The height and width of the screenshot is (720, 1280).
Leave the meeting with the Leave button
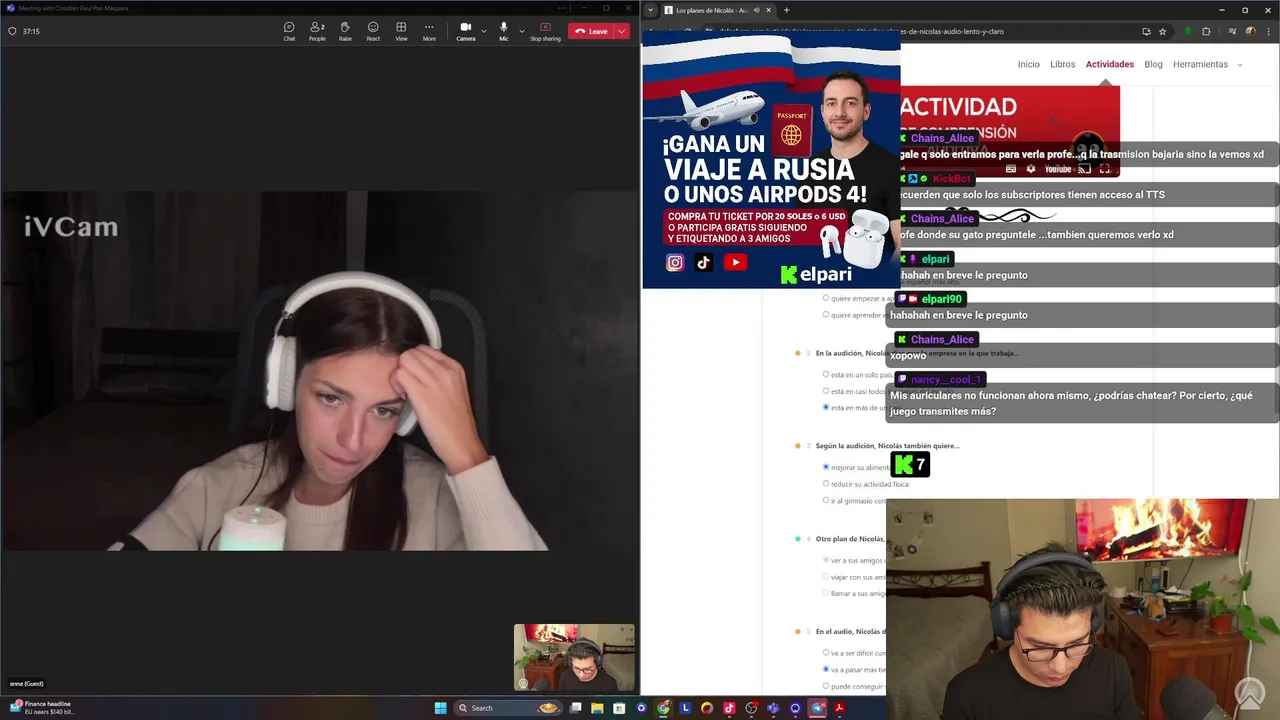point(591,31)
